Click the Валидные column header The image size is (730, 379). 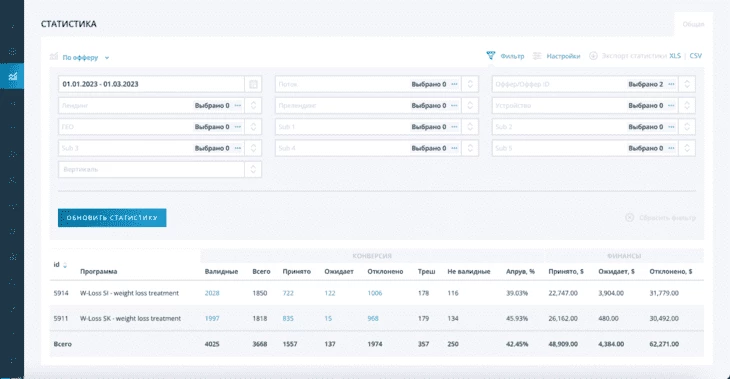pyautogui.click(x=221, y=271)
